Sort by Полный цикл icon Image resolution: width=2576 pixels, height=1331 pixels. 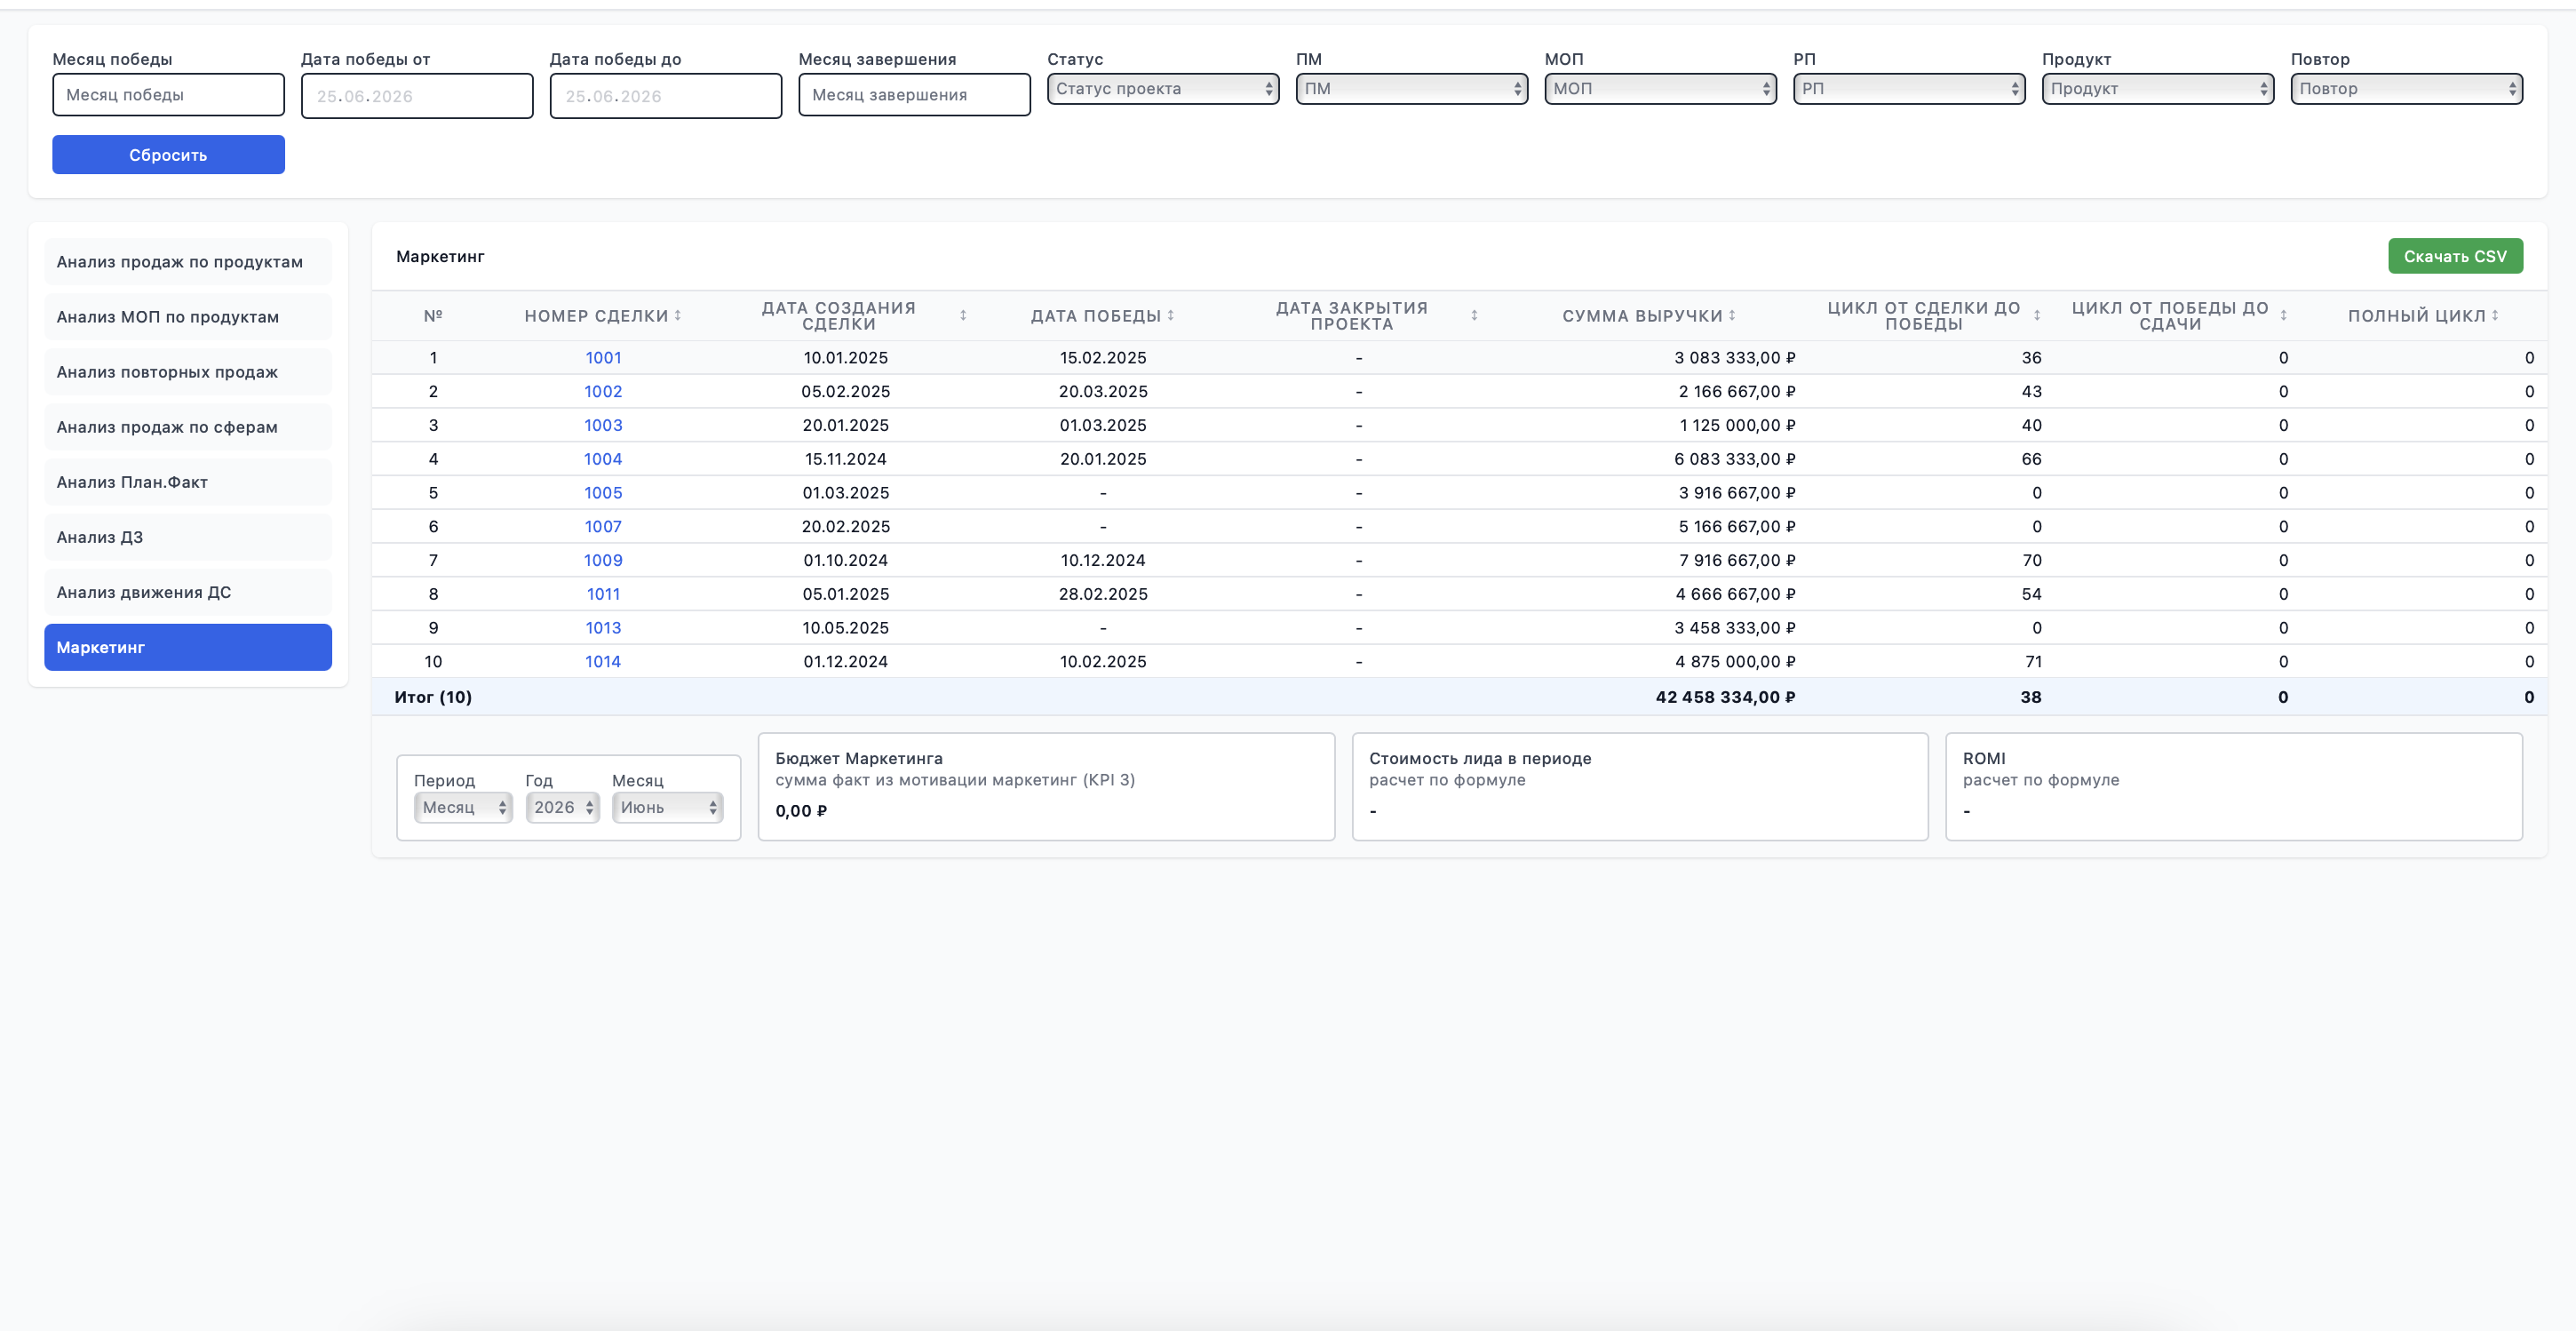pos(2495,316)
